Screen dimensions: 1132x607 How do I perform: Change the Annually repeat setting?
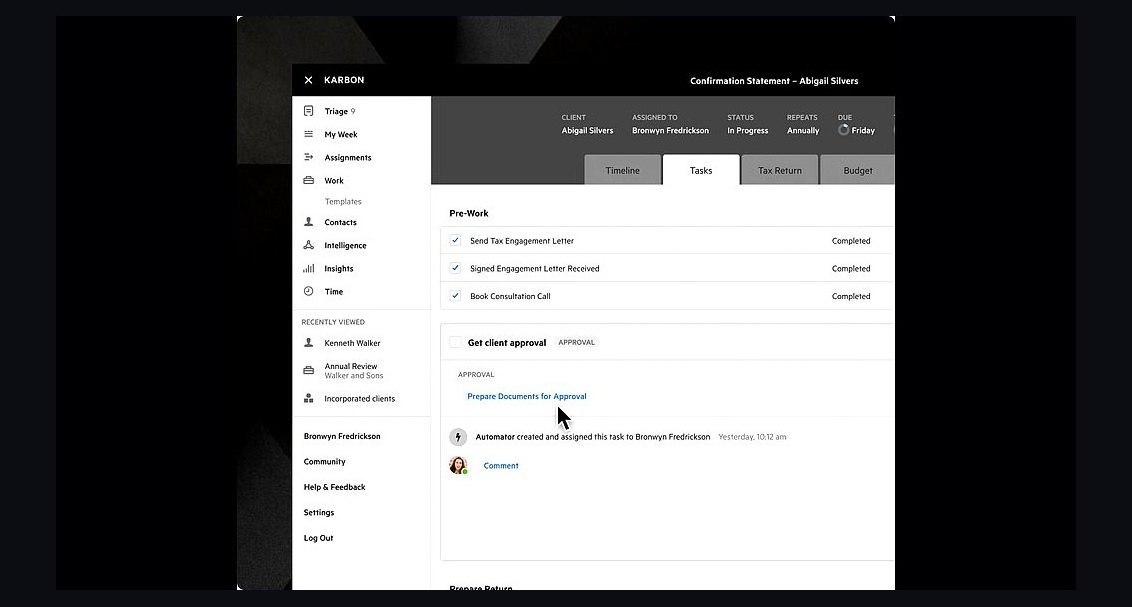click(803, 131)
